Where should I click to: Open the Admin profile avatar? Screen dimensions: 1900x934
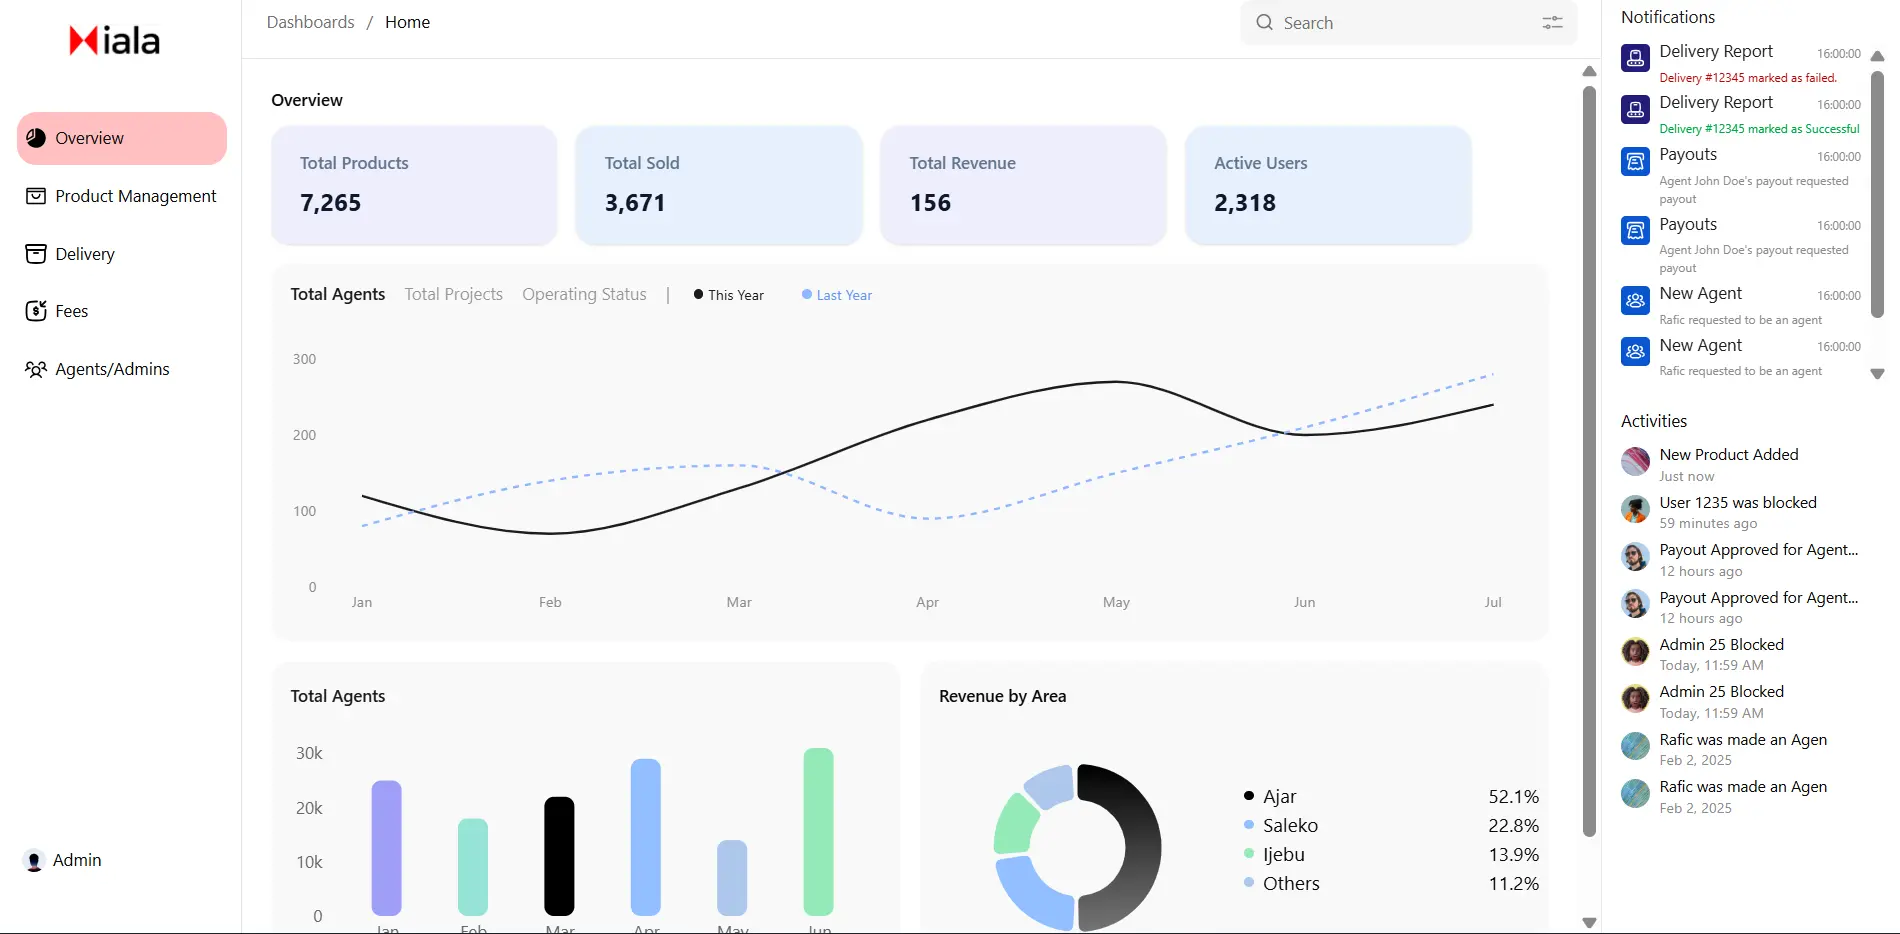[33, 860]
